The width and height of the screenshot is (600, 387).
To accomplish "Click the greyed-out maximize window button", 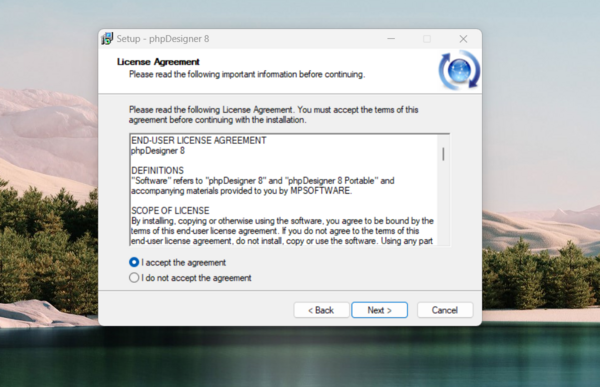I will coord(427,39).
